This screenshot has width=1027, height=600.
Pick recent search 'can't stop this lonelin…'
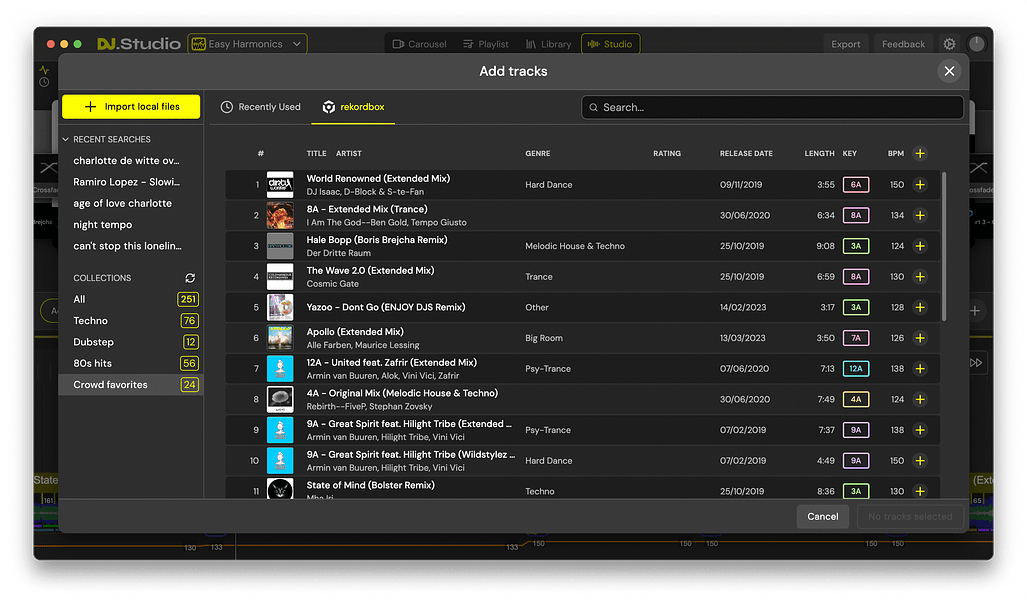[x=127, y=246]
